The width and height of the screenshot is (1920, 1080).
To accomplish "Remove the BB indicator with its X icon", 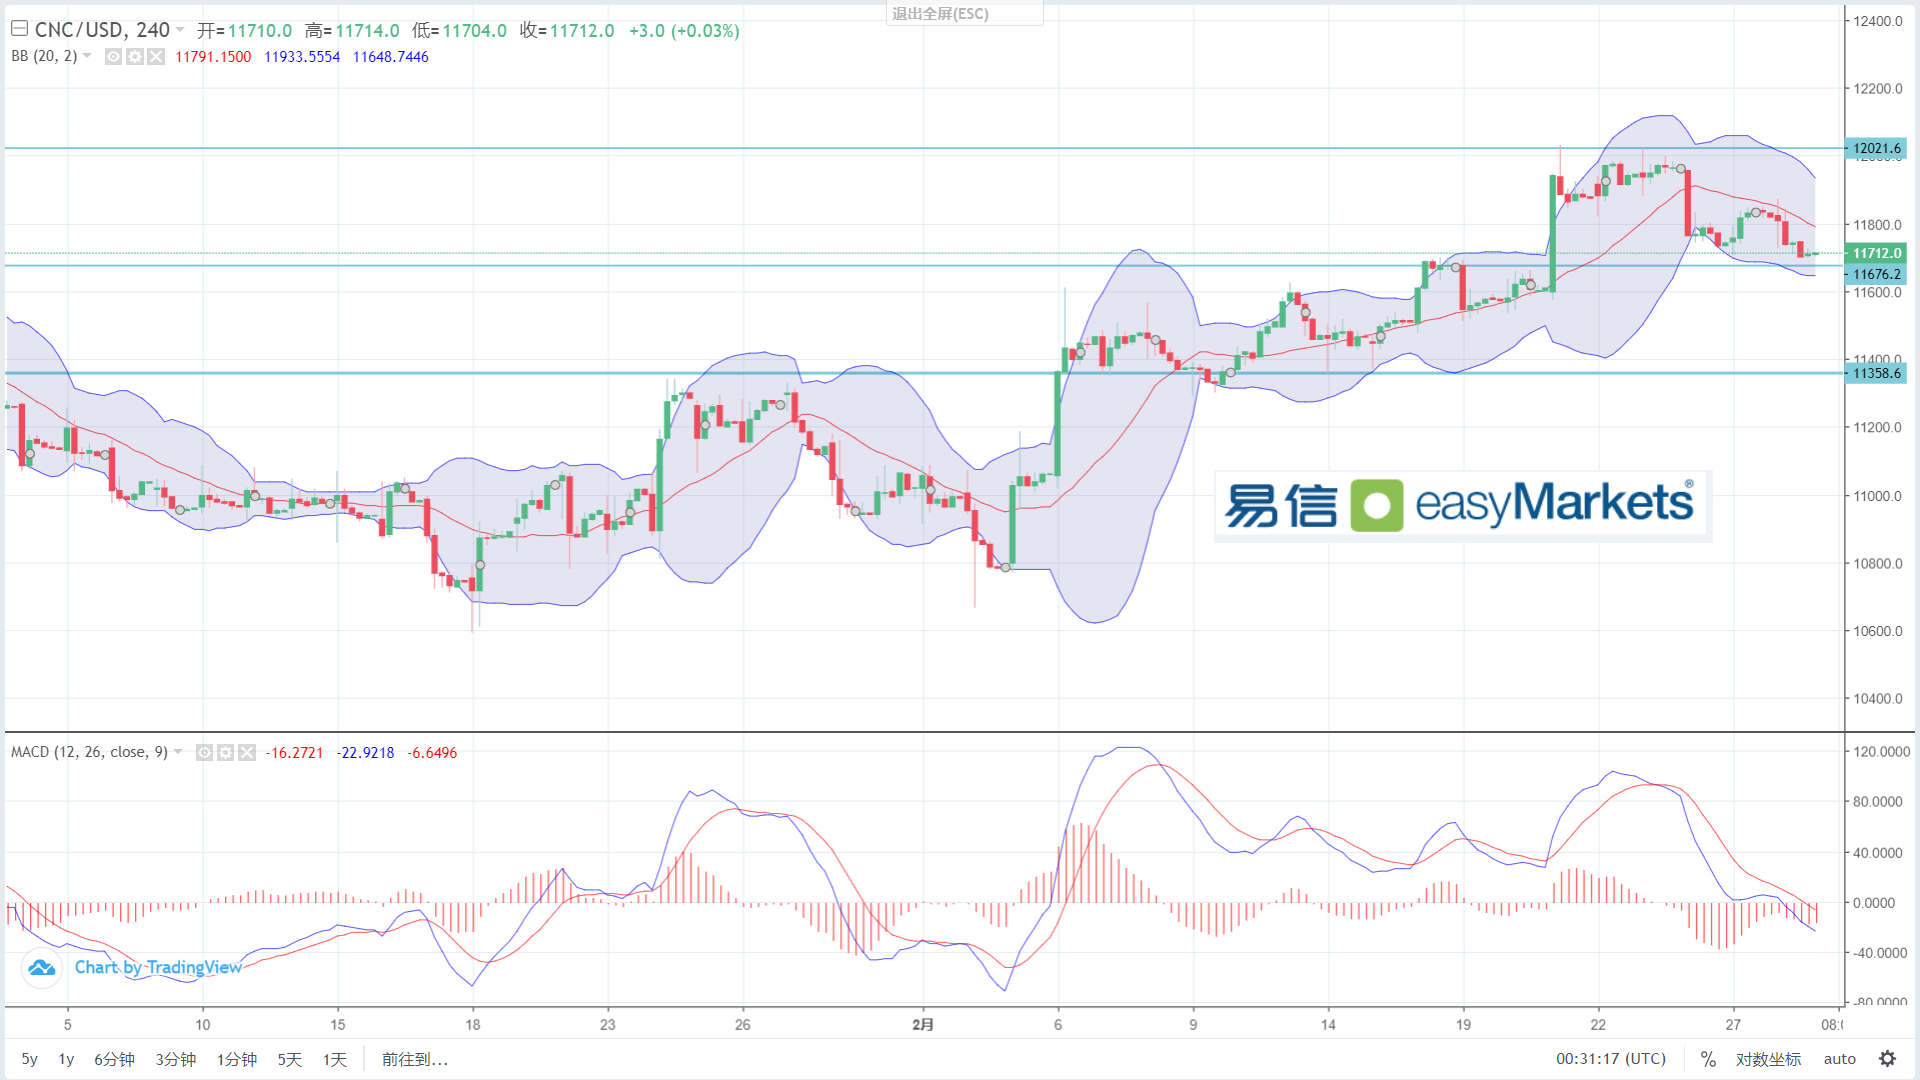I will [156, 57].
